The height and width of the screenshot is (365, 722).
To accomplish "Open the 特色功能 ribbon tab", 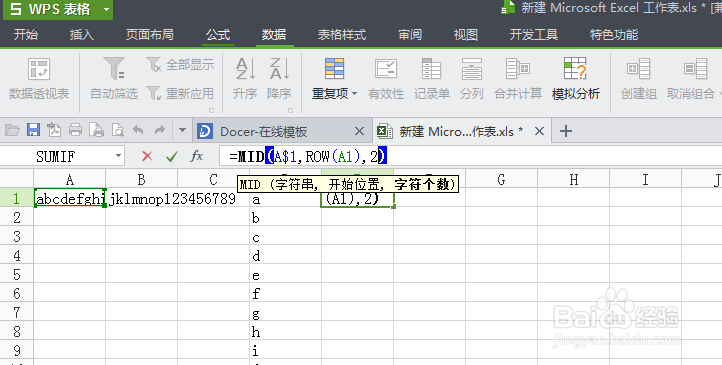I will click(x=614, y=35).
